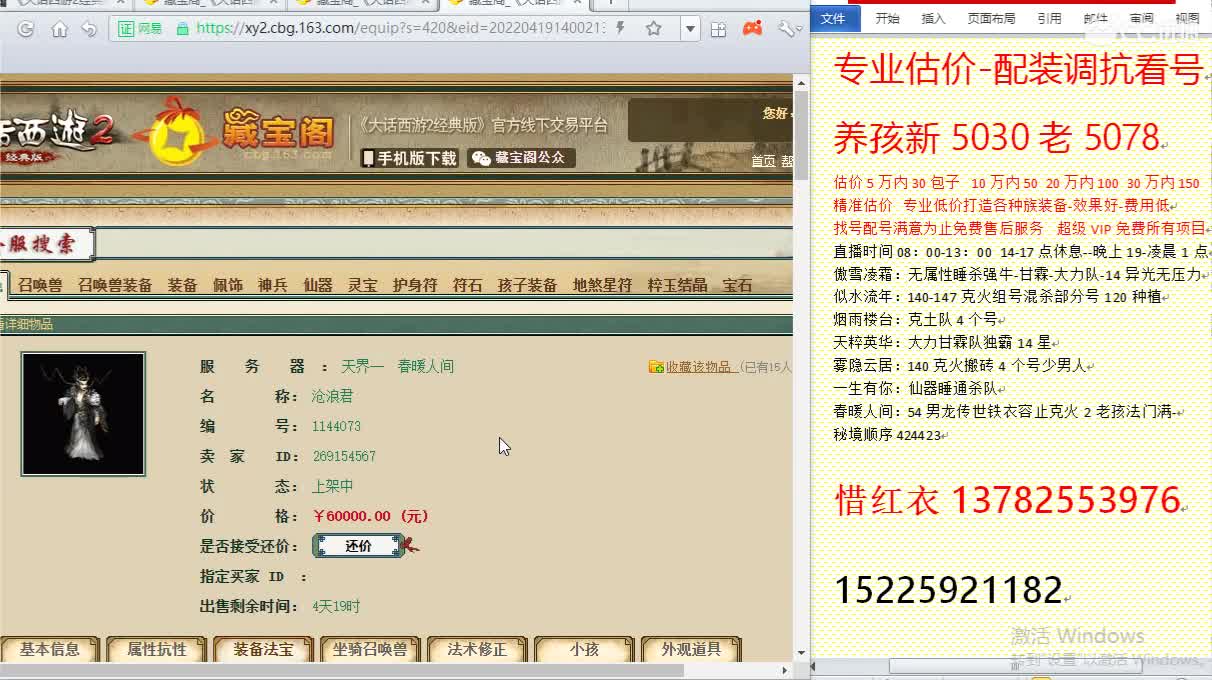Open the 符石 category tab

(x=467, y=285)
